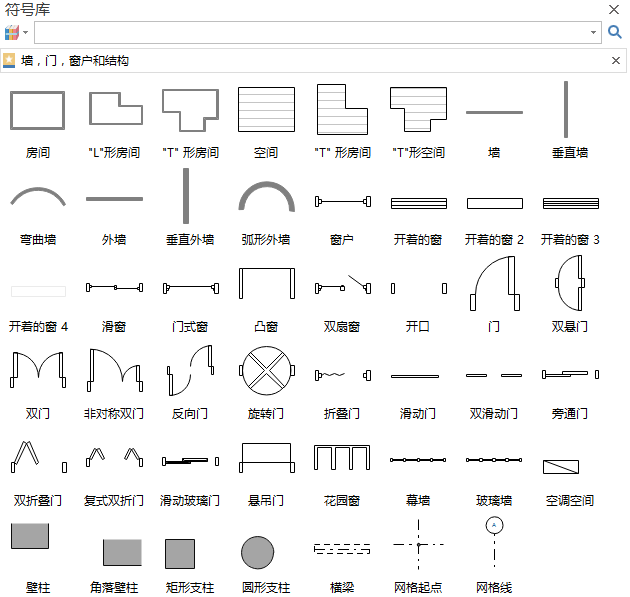The height and width of the screenshot is (597, 630).
Task: Expand the search box dropdown arrow
Action: click(593, 33)
